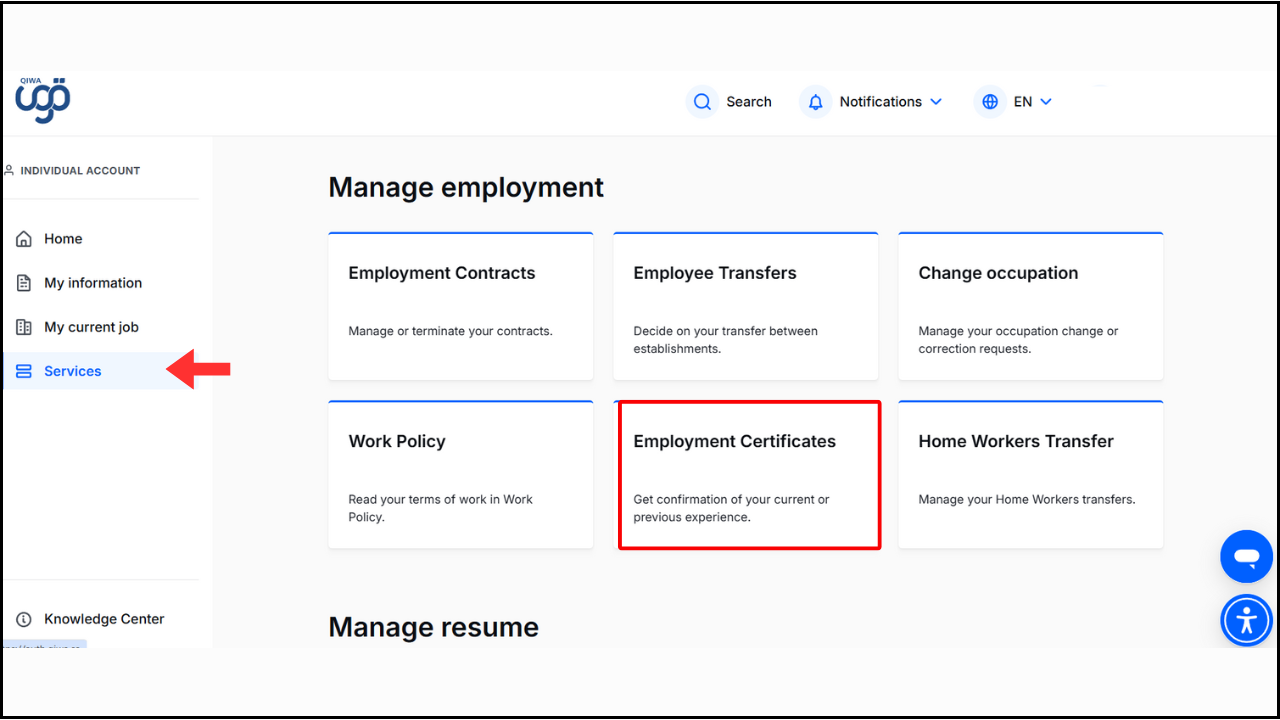
Task: Click the Notifications bell icon
Action: [816, 102]
